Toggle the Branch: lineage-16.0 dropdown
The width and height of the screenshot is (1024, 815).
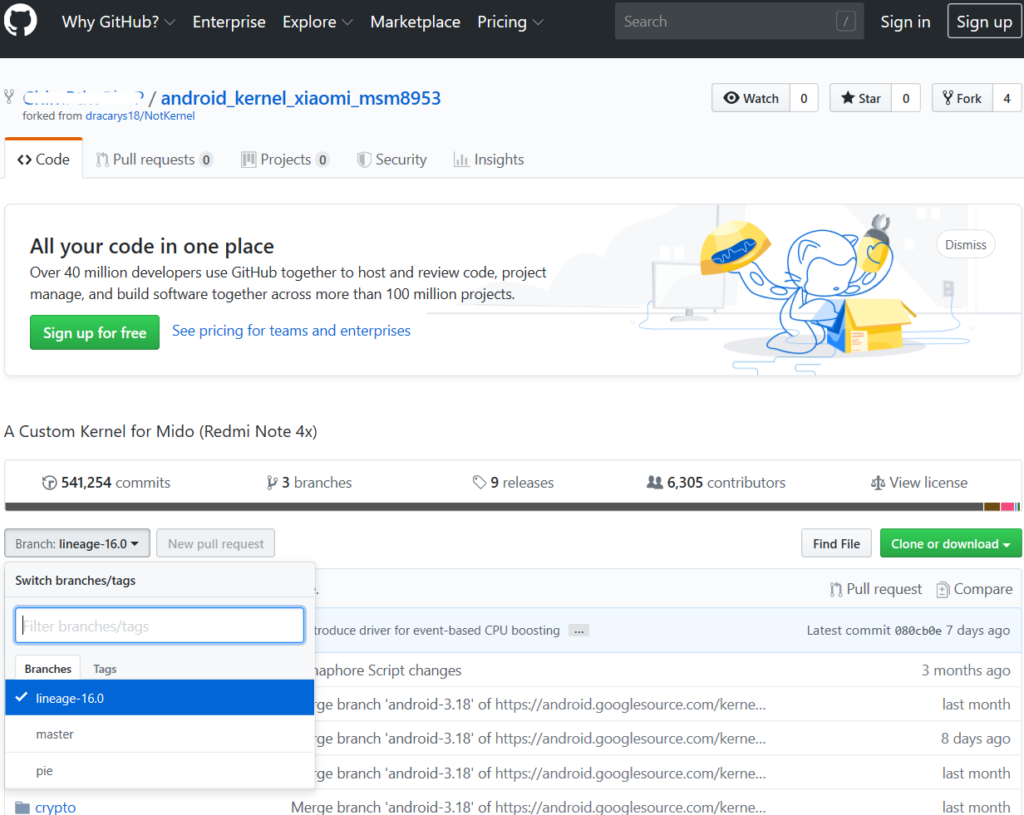pyautogui.click(x=77, y=543)
